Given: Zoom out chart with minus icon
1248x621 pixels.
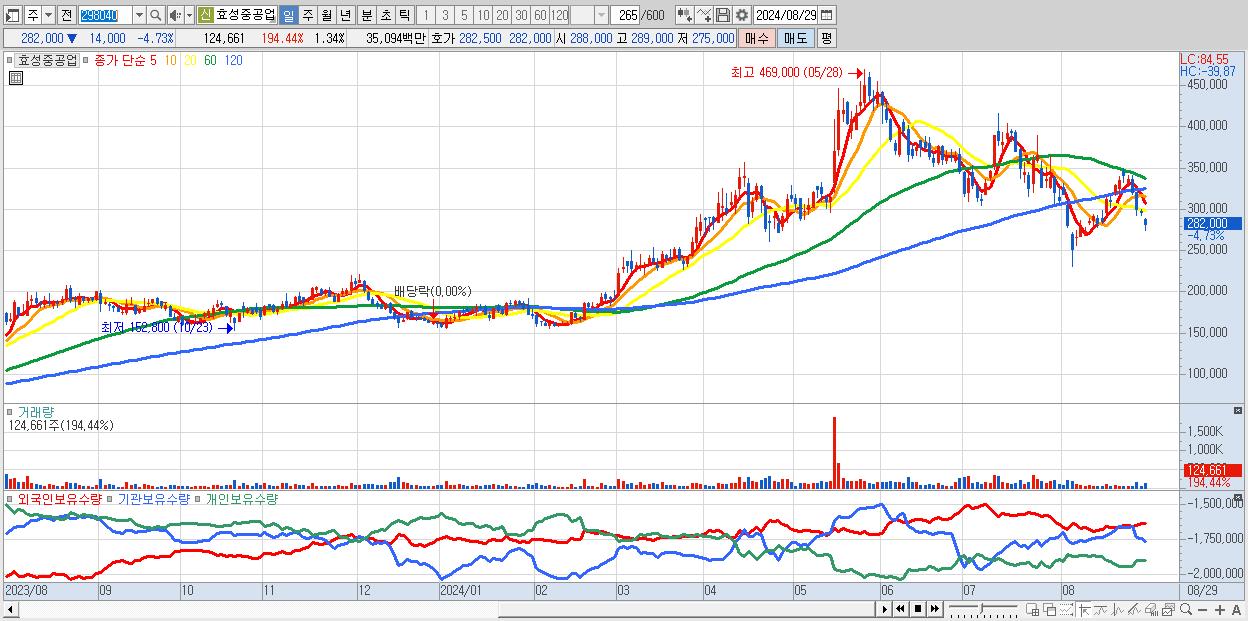Looking at the screenshot, I should tap(1202, 610).
